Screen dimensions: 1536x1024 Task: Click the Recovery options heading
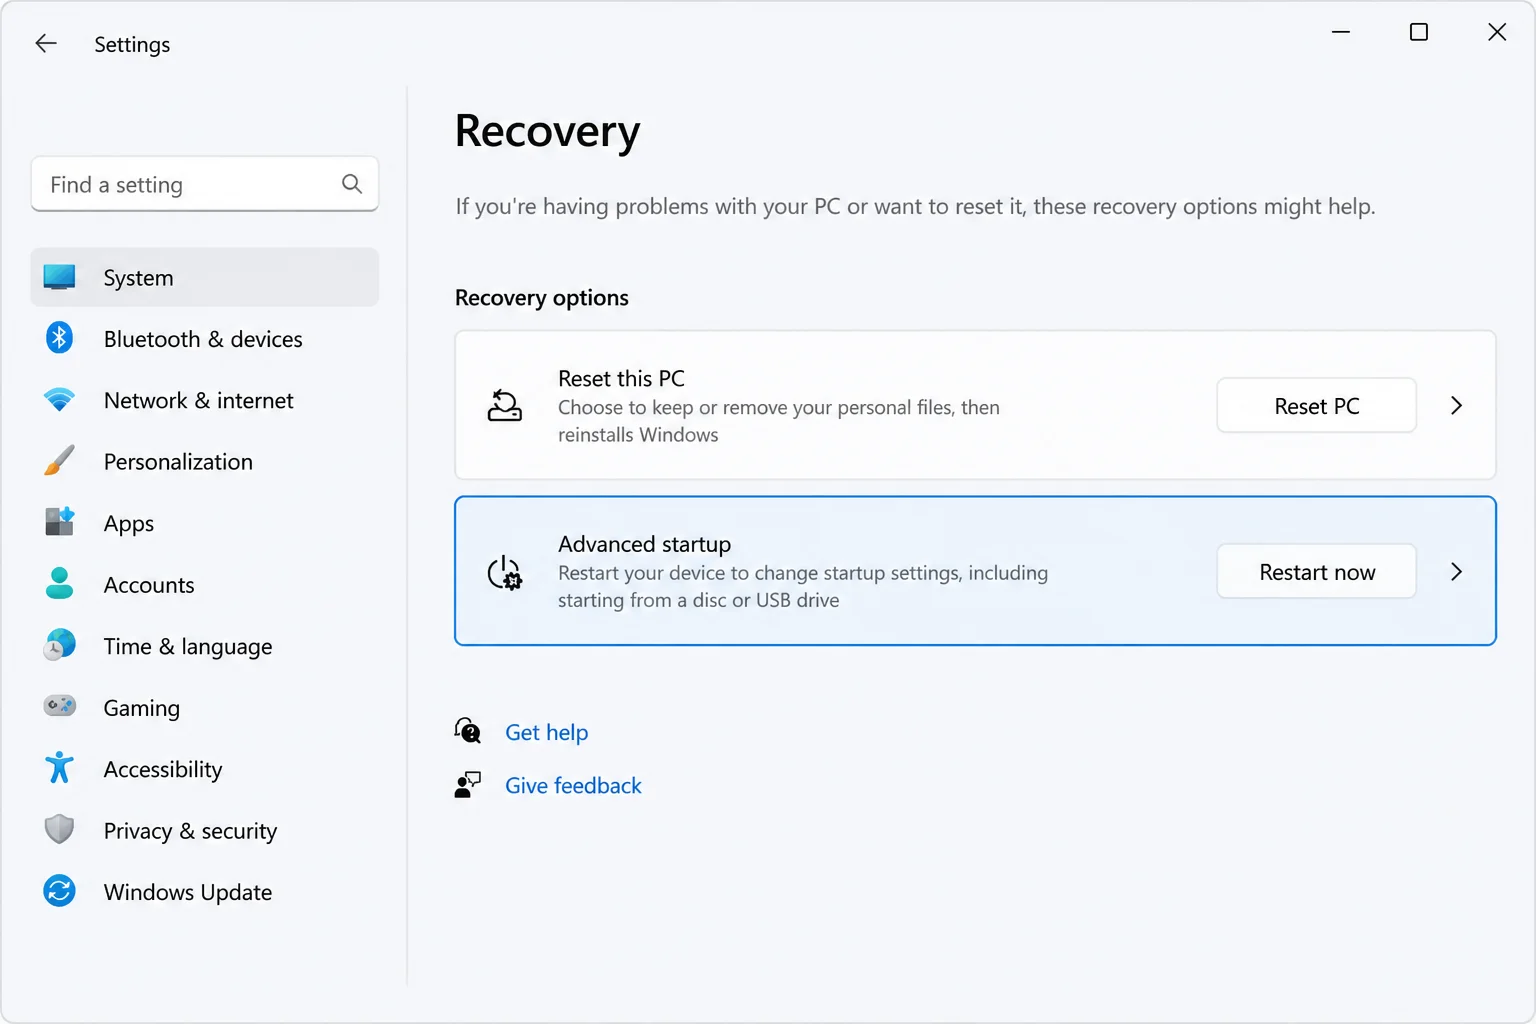tap(541, 297)
